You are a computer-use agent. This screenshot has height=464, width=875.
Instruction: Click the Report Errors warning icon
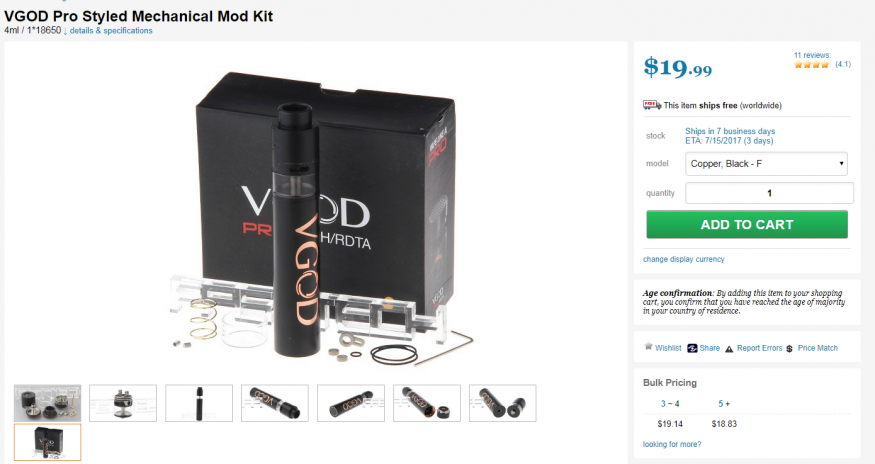click(x=729, y=348)
